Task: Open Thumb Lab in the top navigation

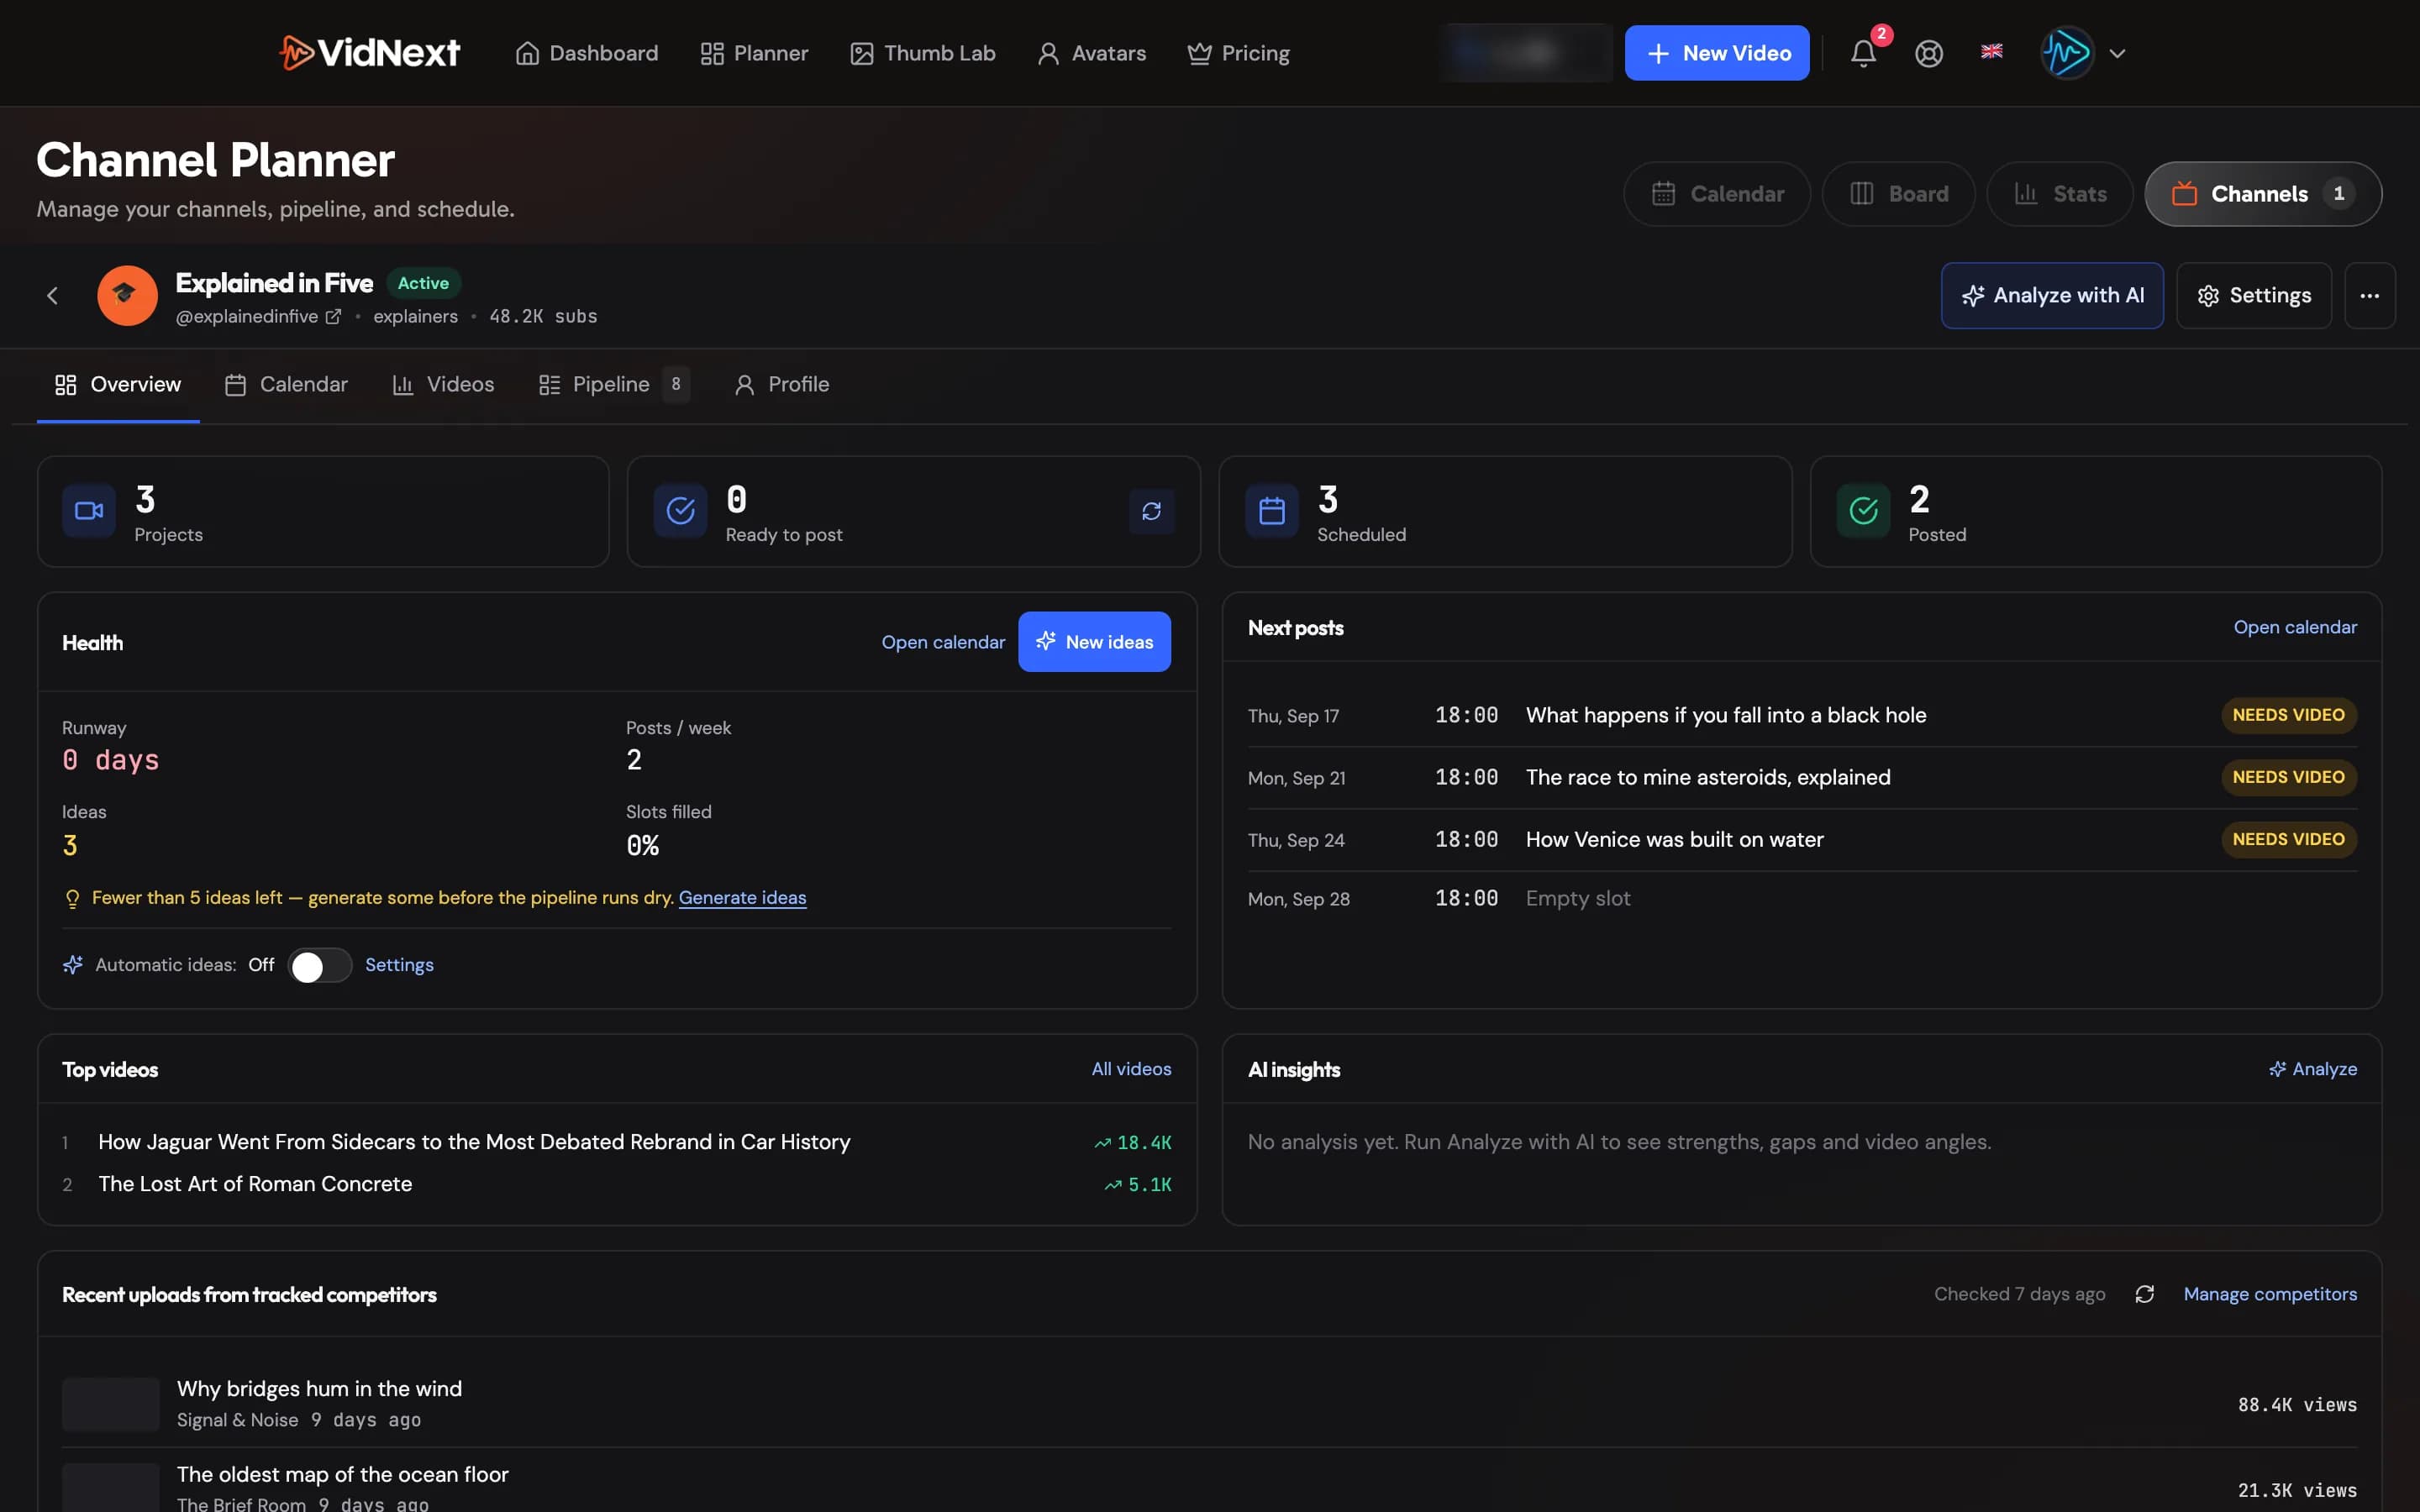Action: [922, 53]
